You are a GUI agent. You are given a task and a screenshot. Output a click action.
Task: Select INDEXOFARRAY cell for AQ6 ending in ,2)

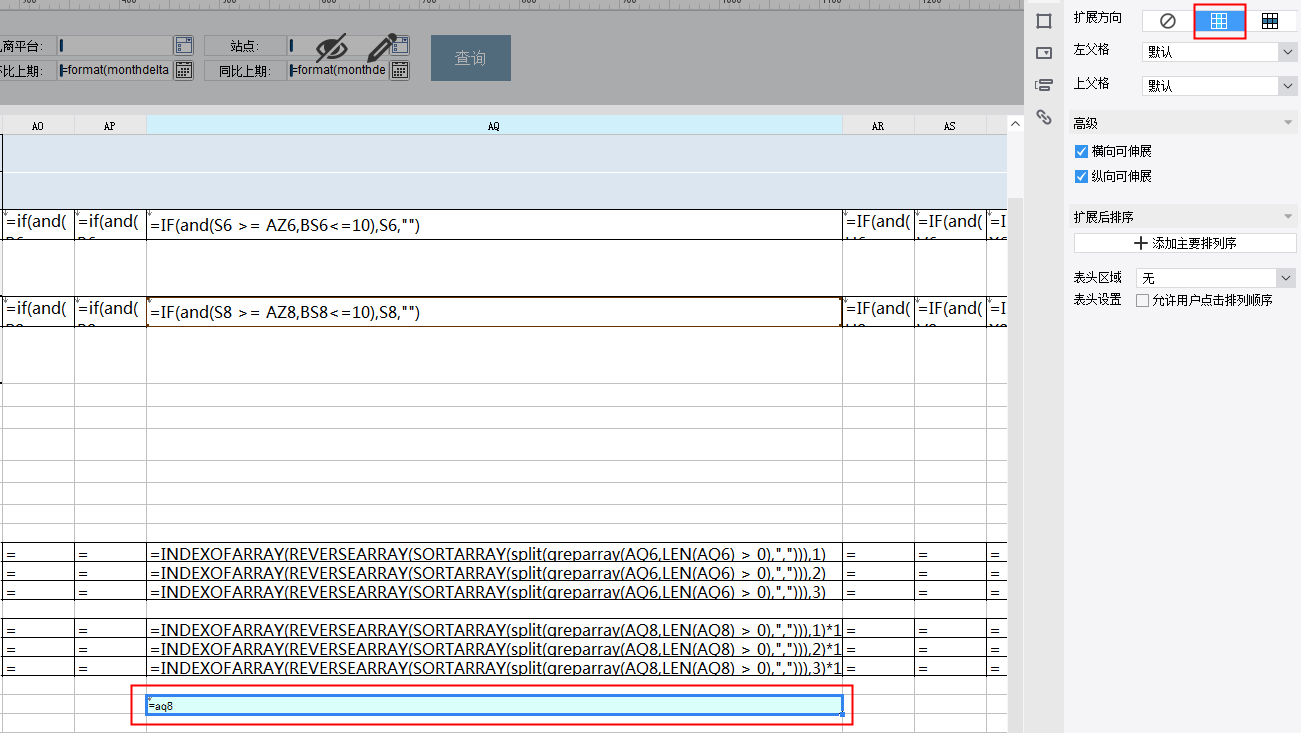coord(494,572)
